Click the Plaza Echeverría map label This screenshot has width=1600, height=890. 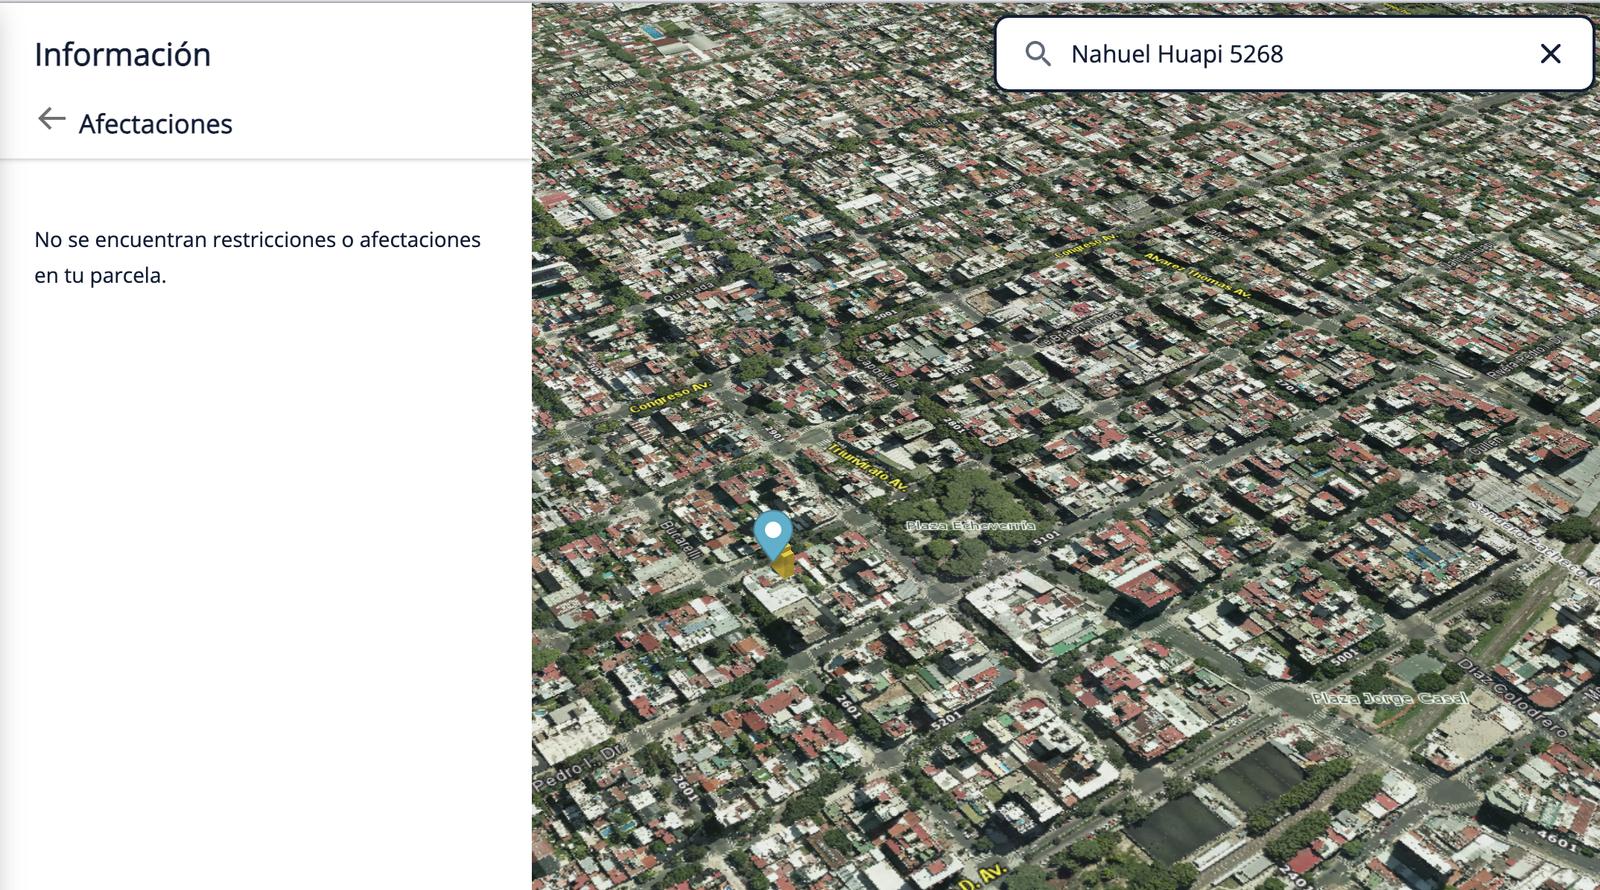coord(970,526)
